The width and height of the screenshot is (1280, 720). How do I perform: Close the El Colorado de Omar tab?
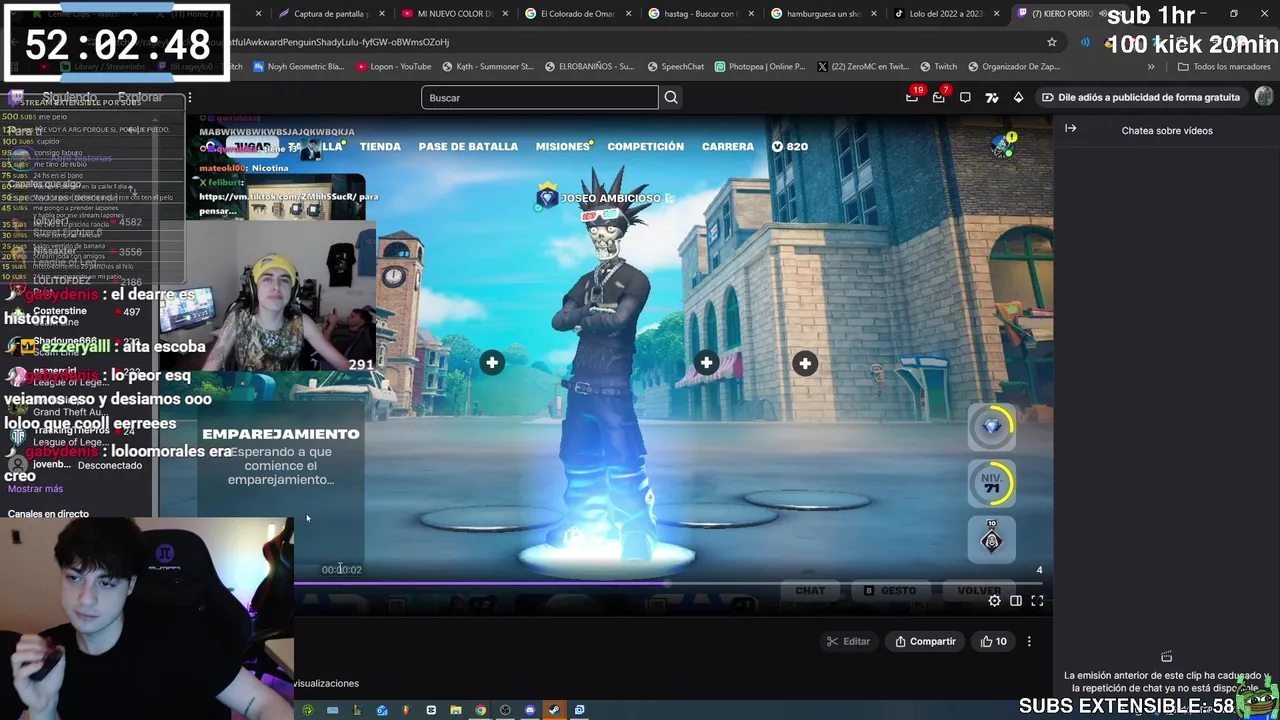pos(628,14)
